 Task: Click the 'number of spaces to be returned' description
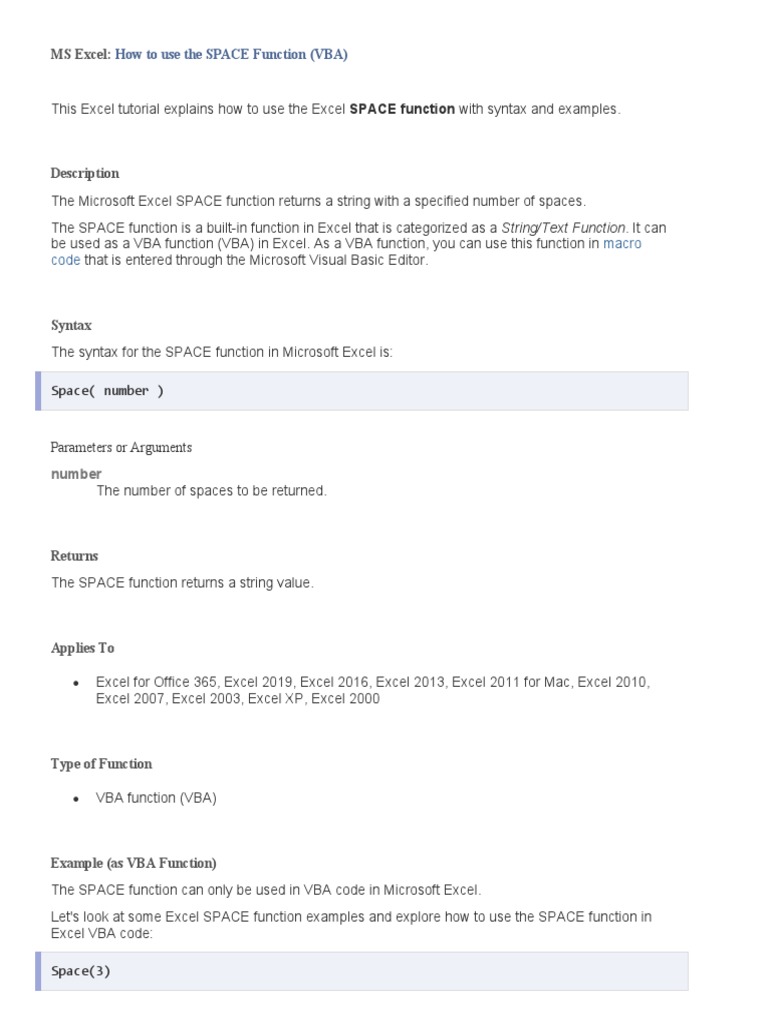coord(211,491)
